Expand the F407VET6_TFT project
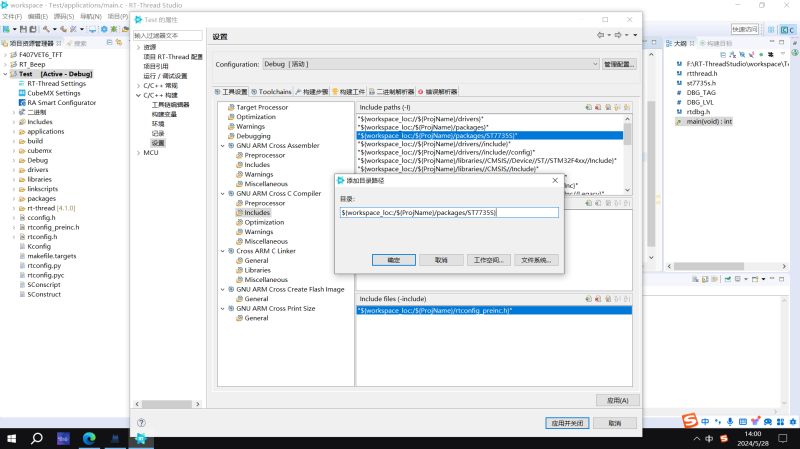Image resolution: width=800 pixels, height=449 pixels. (x=6, y=55)
